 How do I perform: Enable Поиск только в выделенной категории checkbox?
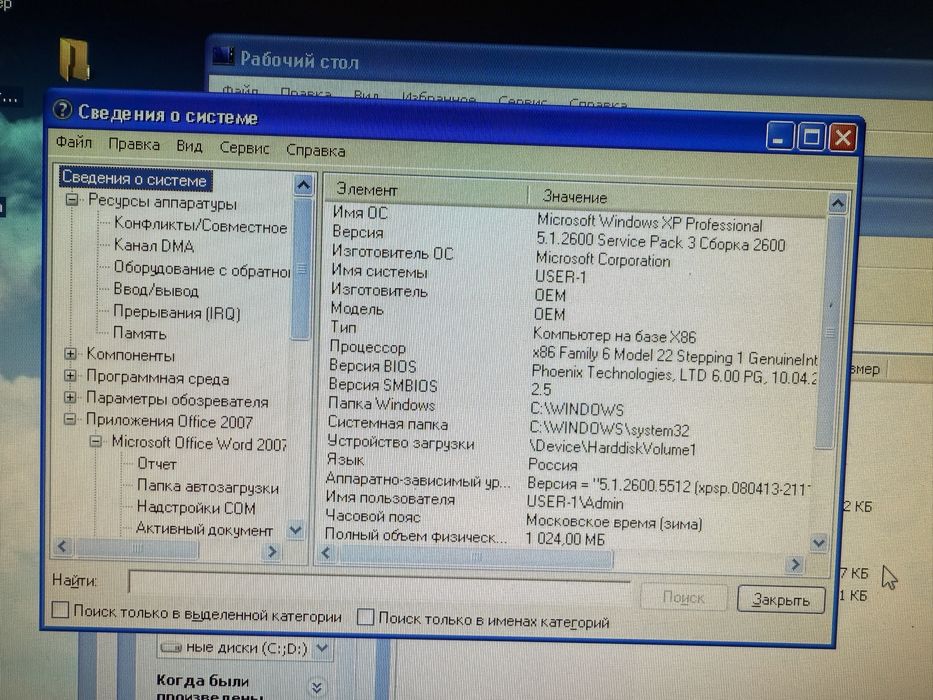60,610
